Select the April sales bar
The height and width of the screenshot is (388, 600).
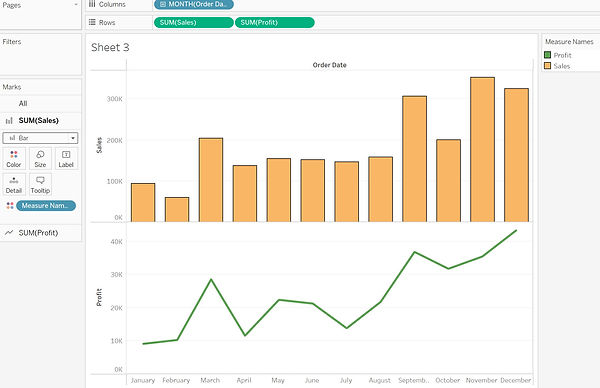[245, 194]
